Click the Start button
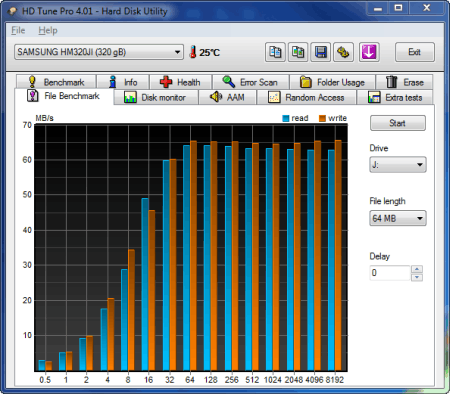The width and height of the screenshot is (450, 394). pos(398,123)
